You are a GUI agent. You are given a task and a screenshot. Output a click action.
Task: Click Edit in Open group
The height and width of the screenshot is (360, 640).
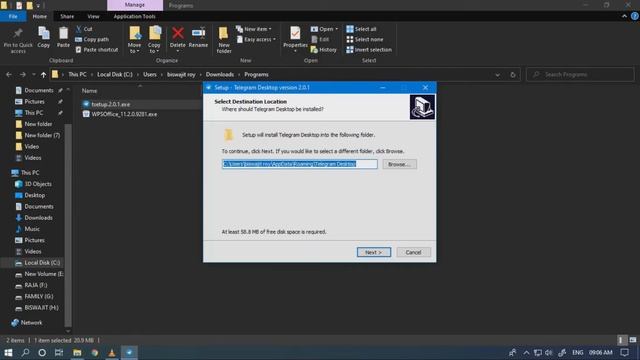click(320, 39)
